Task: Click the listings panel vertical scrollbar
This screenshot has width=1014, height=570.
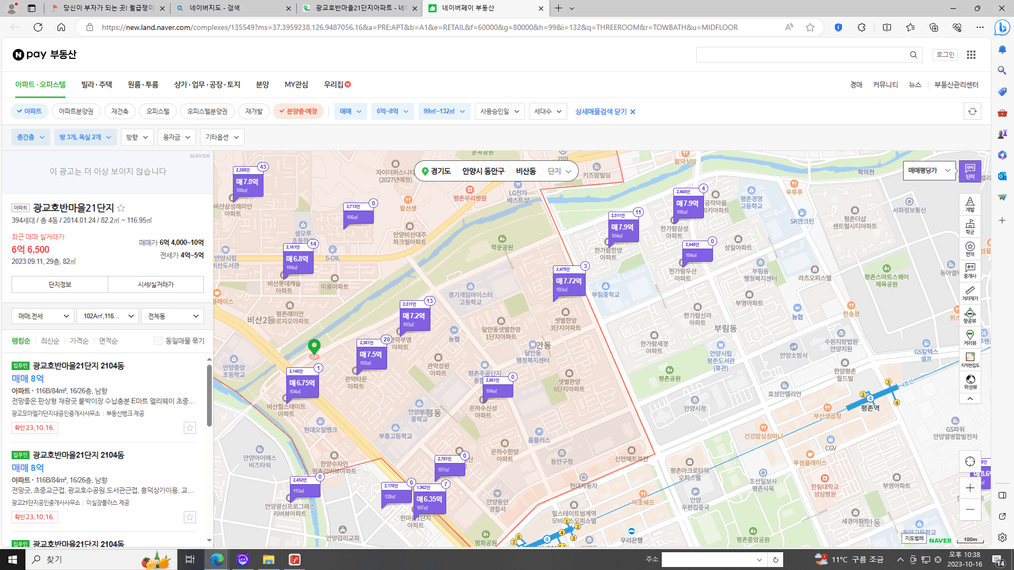Action: [209, 395]
